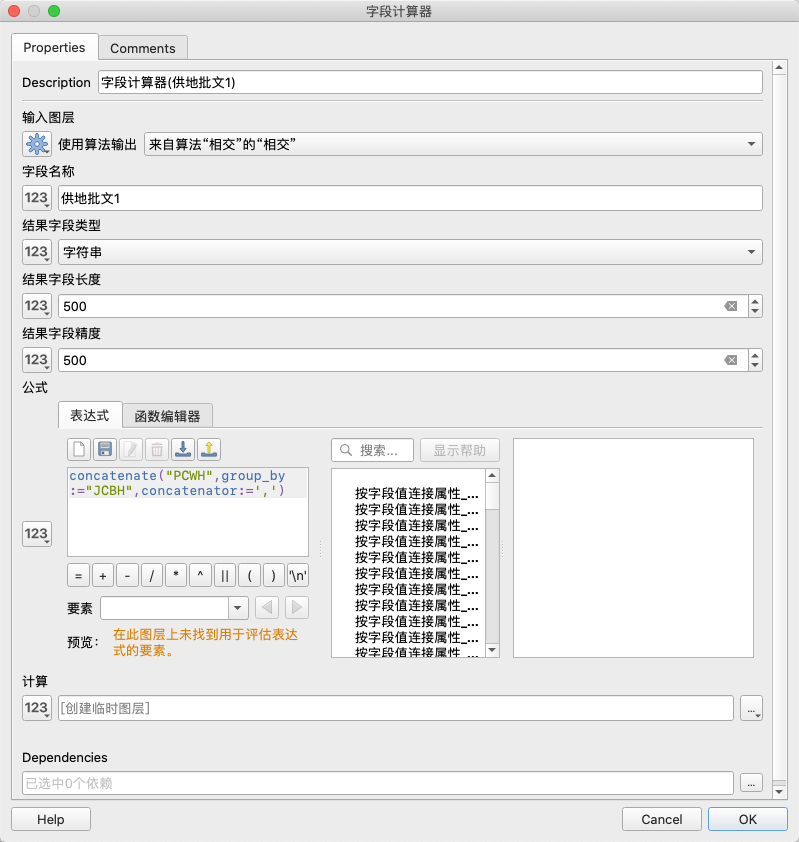The image size is (799, 842).
Task: Go to next feature in preview
Action: tap(297, 608)
